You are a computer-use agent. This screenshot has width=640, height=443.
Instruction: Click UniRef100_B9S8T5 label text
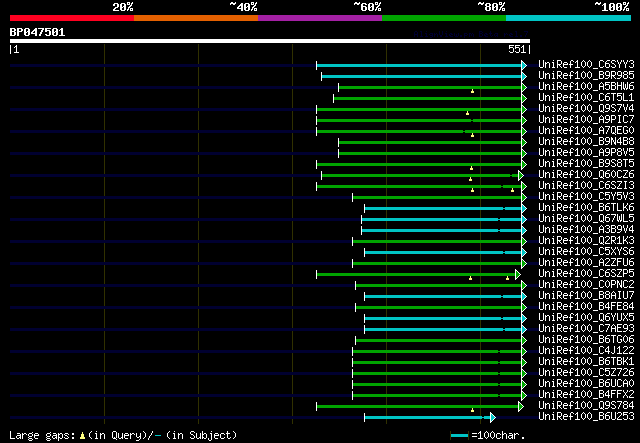(586, 164)
